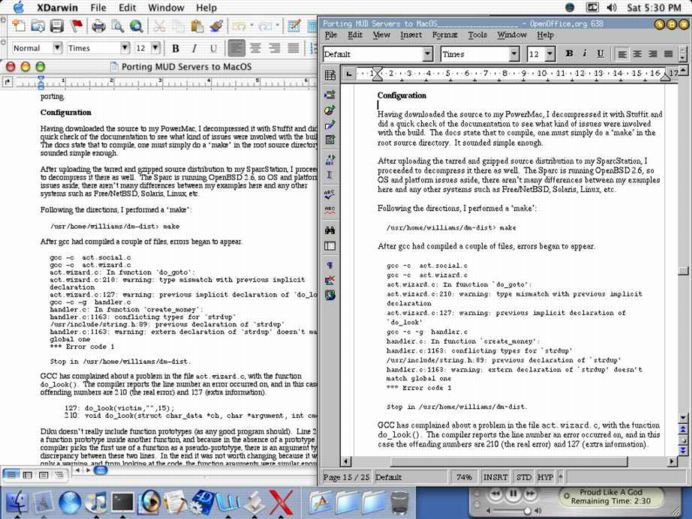Click the red flag icon in the Word toolbar
The image size is (692, 519).
tap(77, 26)
